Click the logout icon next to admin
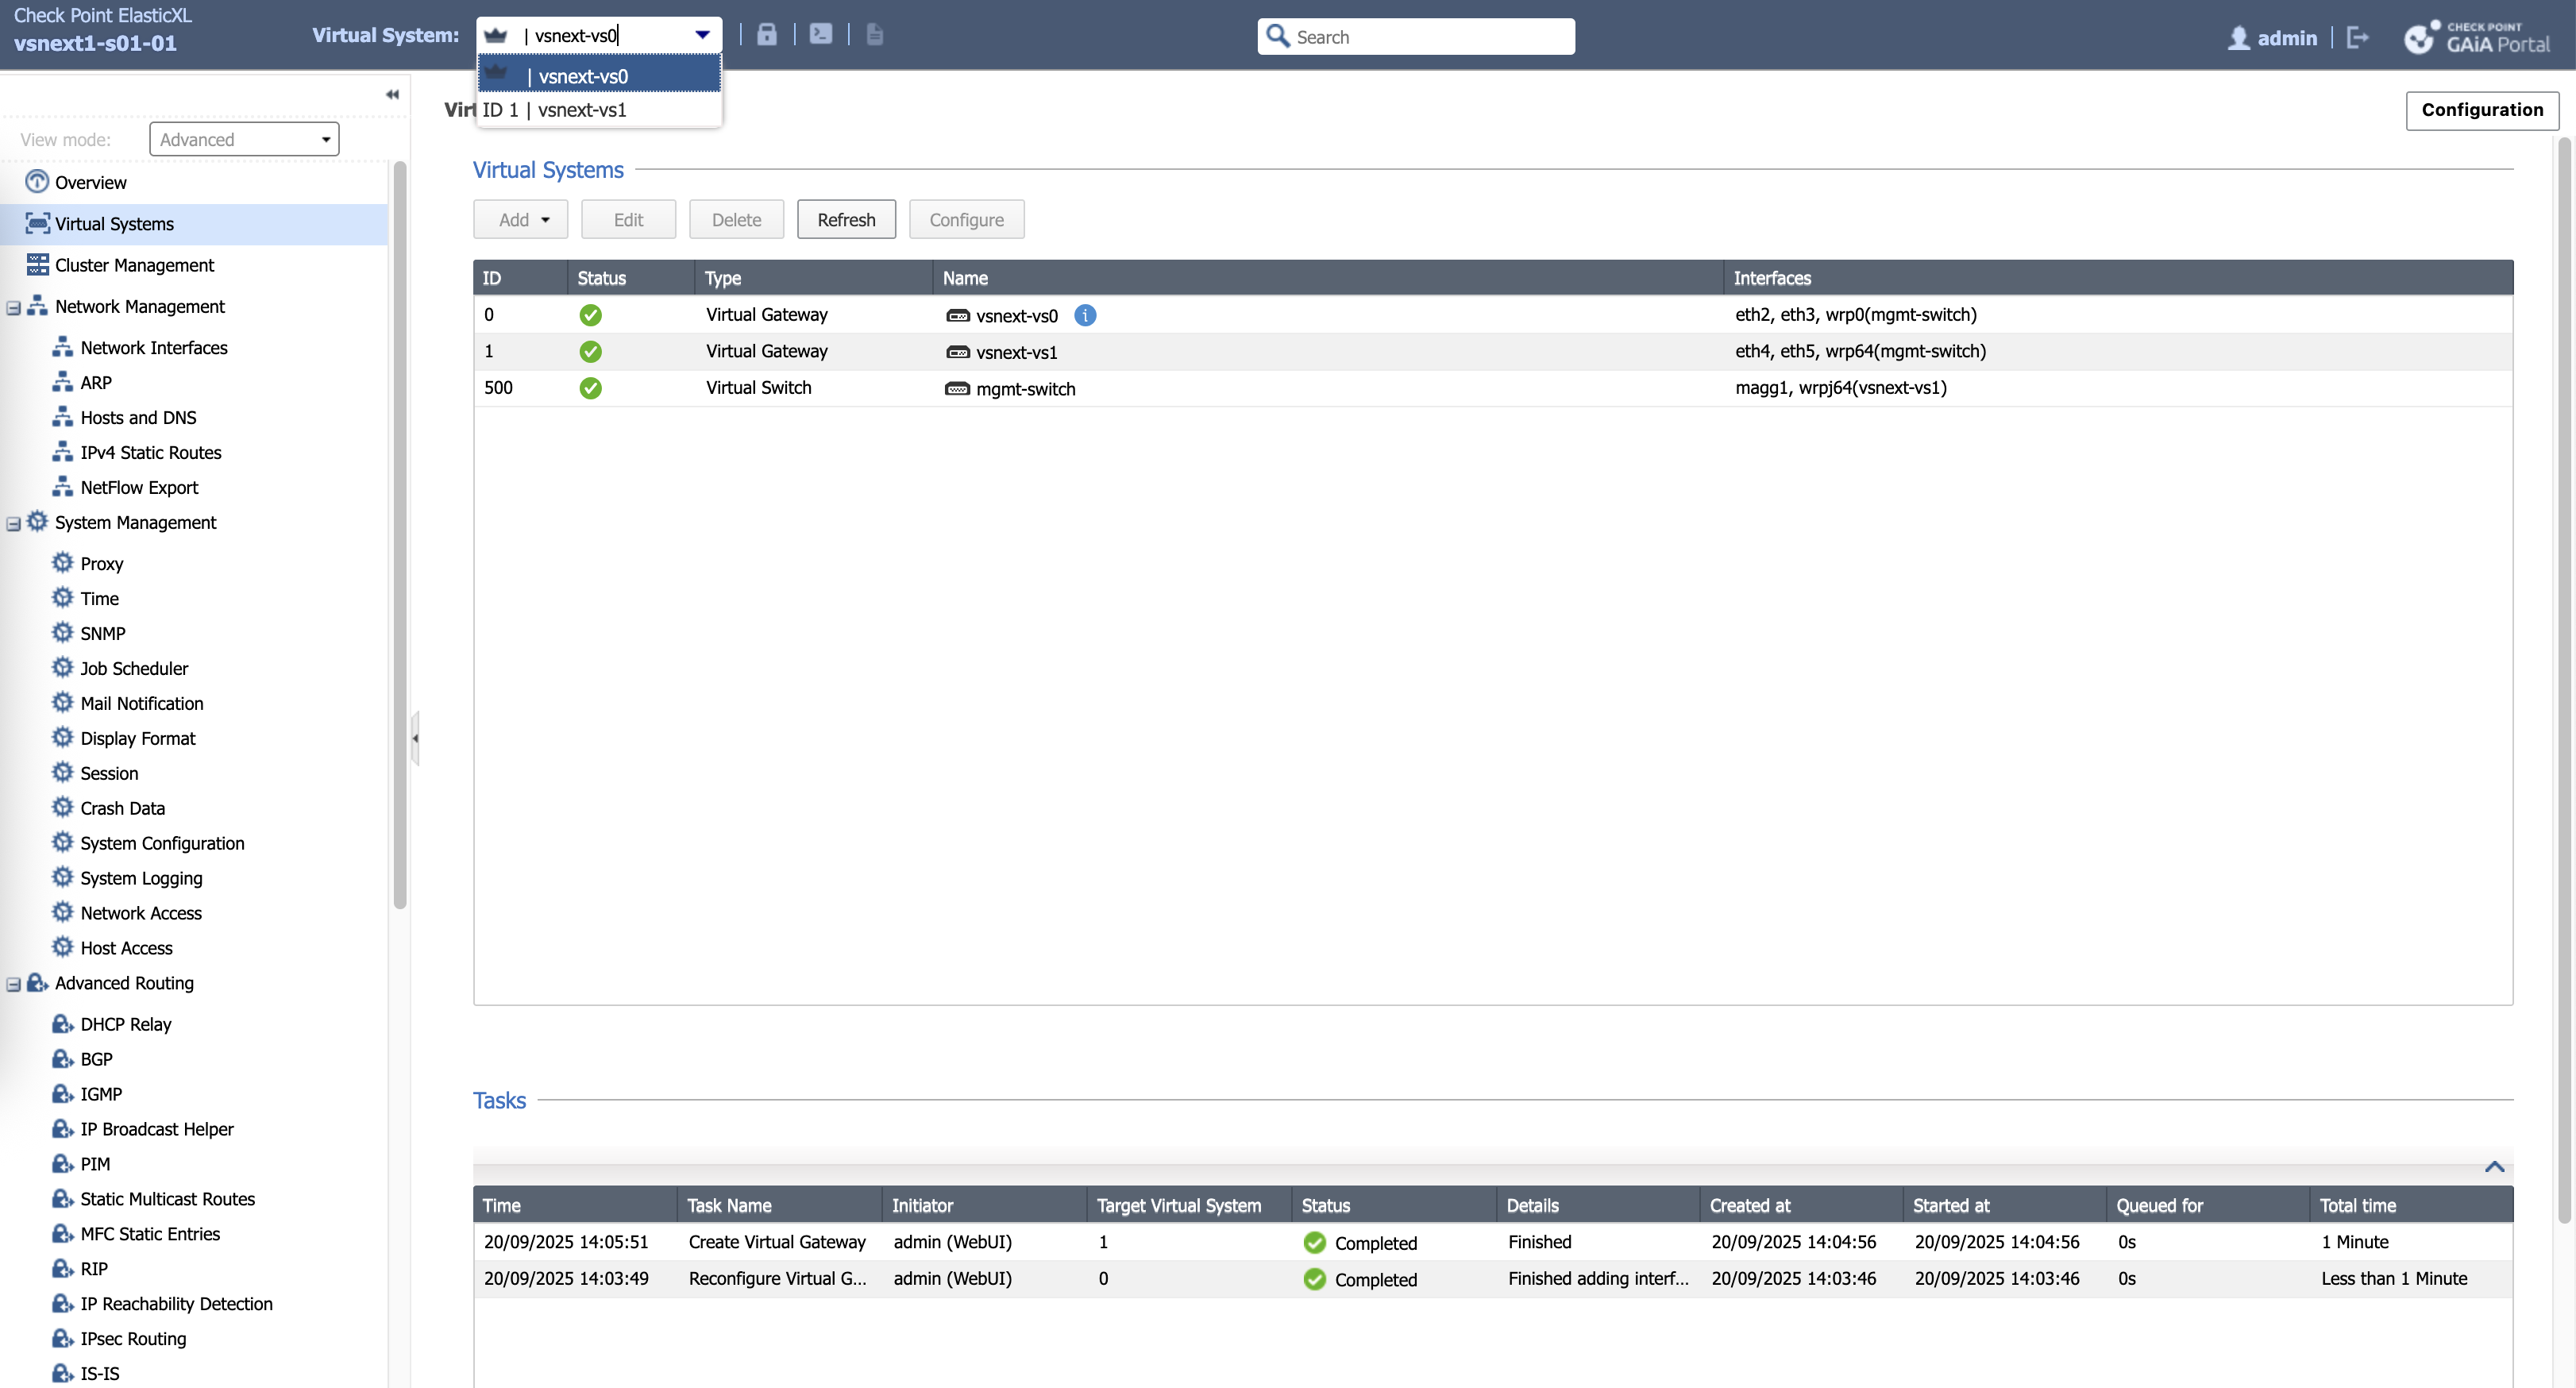 (2358, 38)
